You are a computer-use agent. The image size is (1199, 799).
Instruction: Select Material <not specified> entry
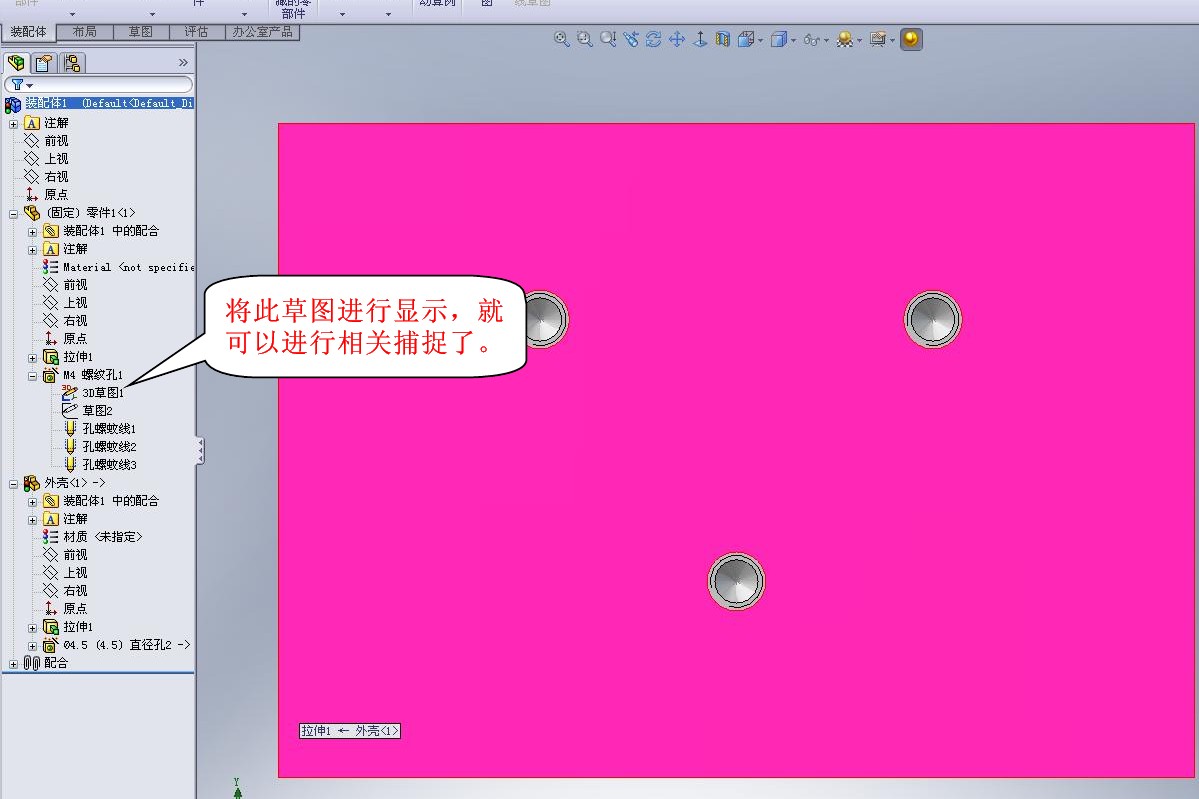[128, 267]
